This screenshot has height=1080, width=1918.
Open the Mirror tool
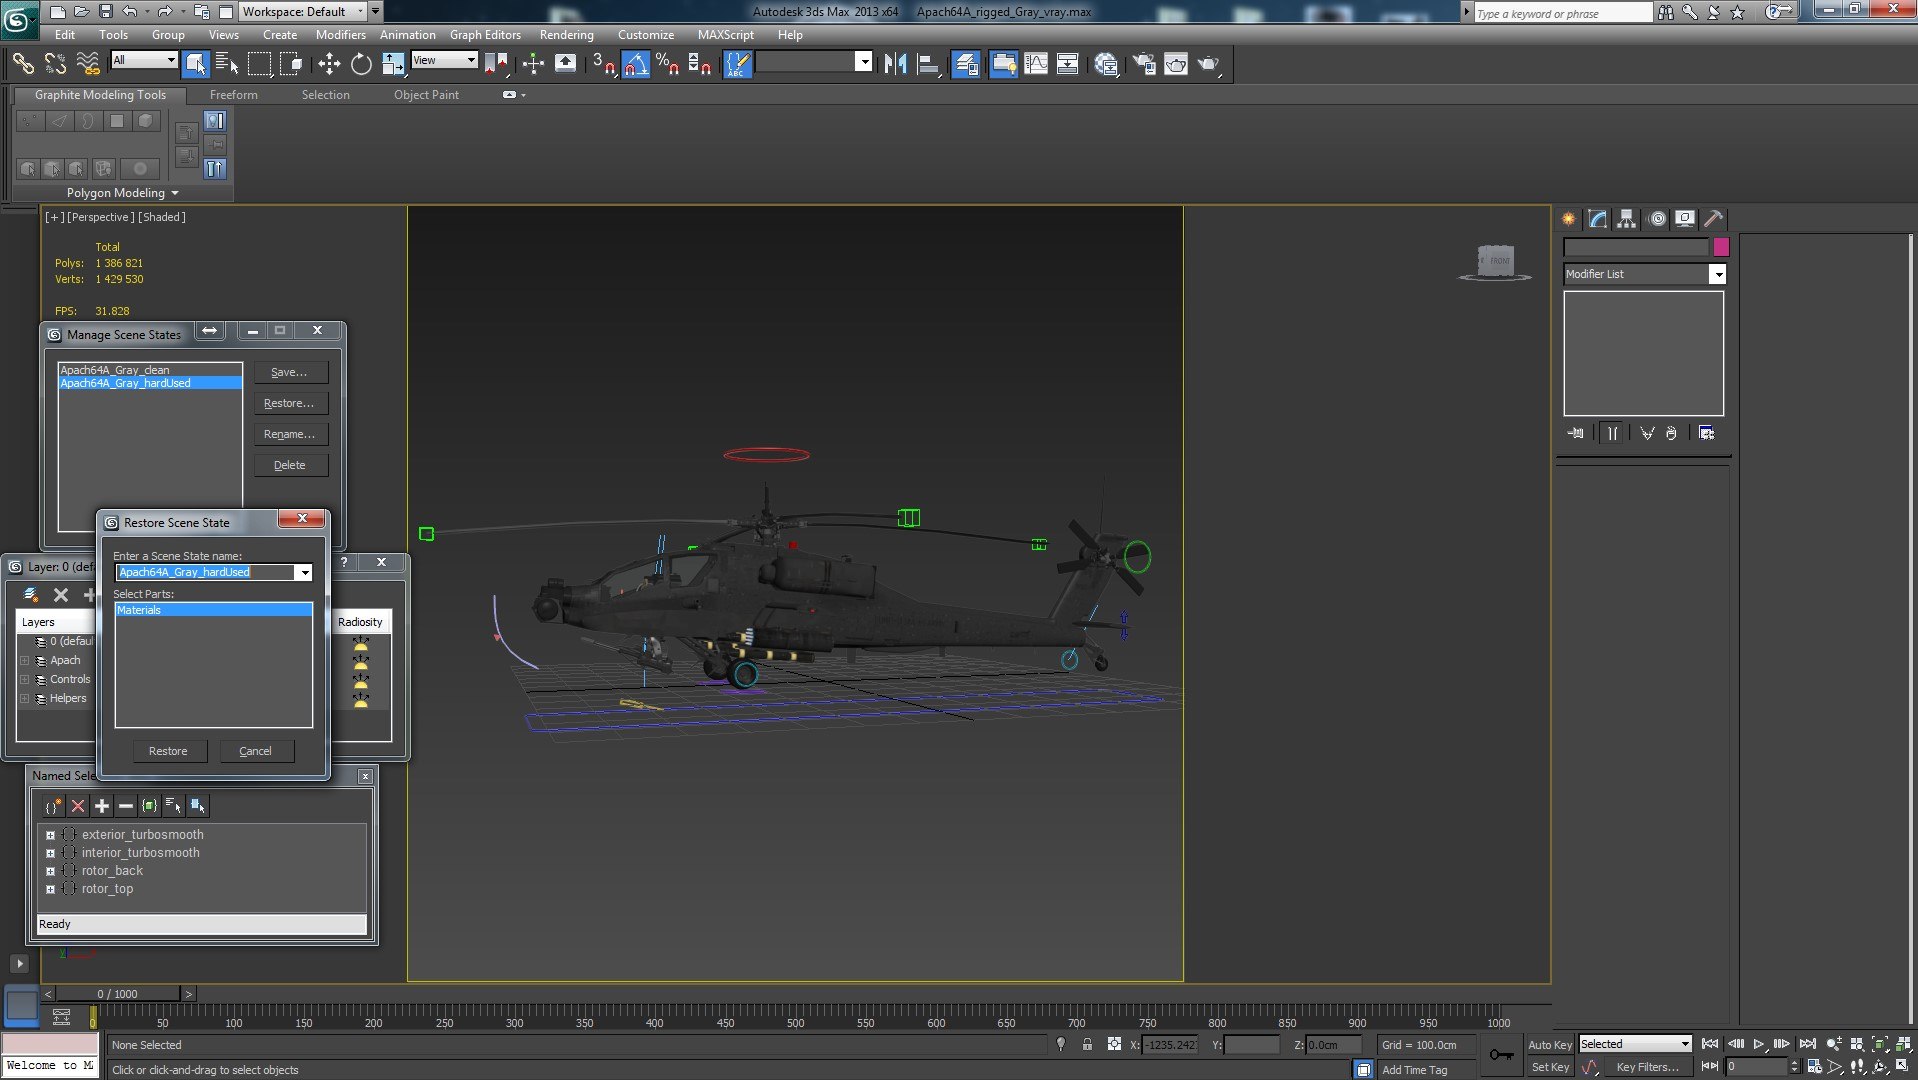point(895,64)
